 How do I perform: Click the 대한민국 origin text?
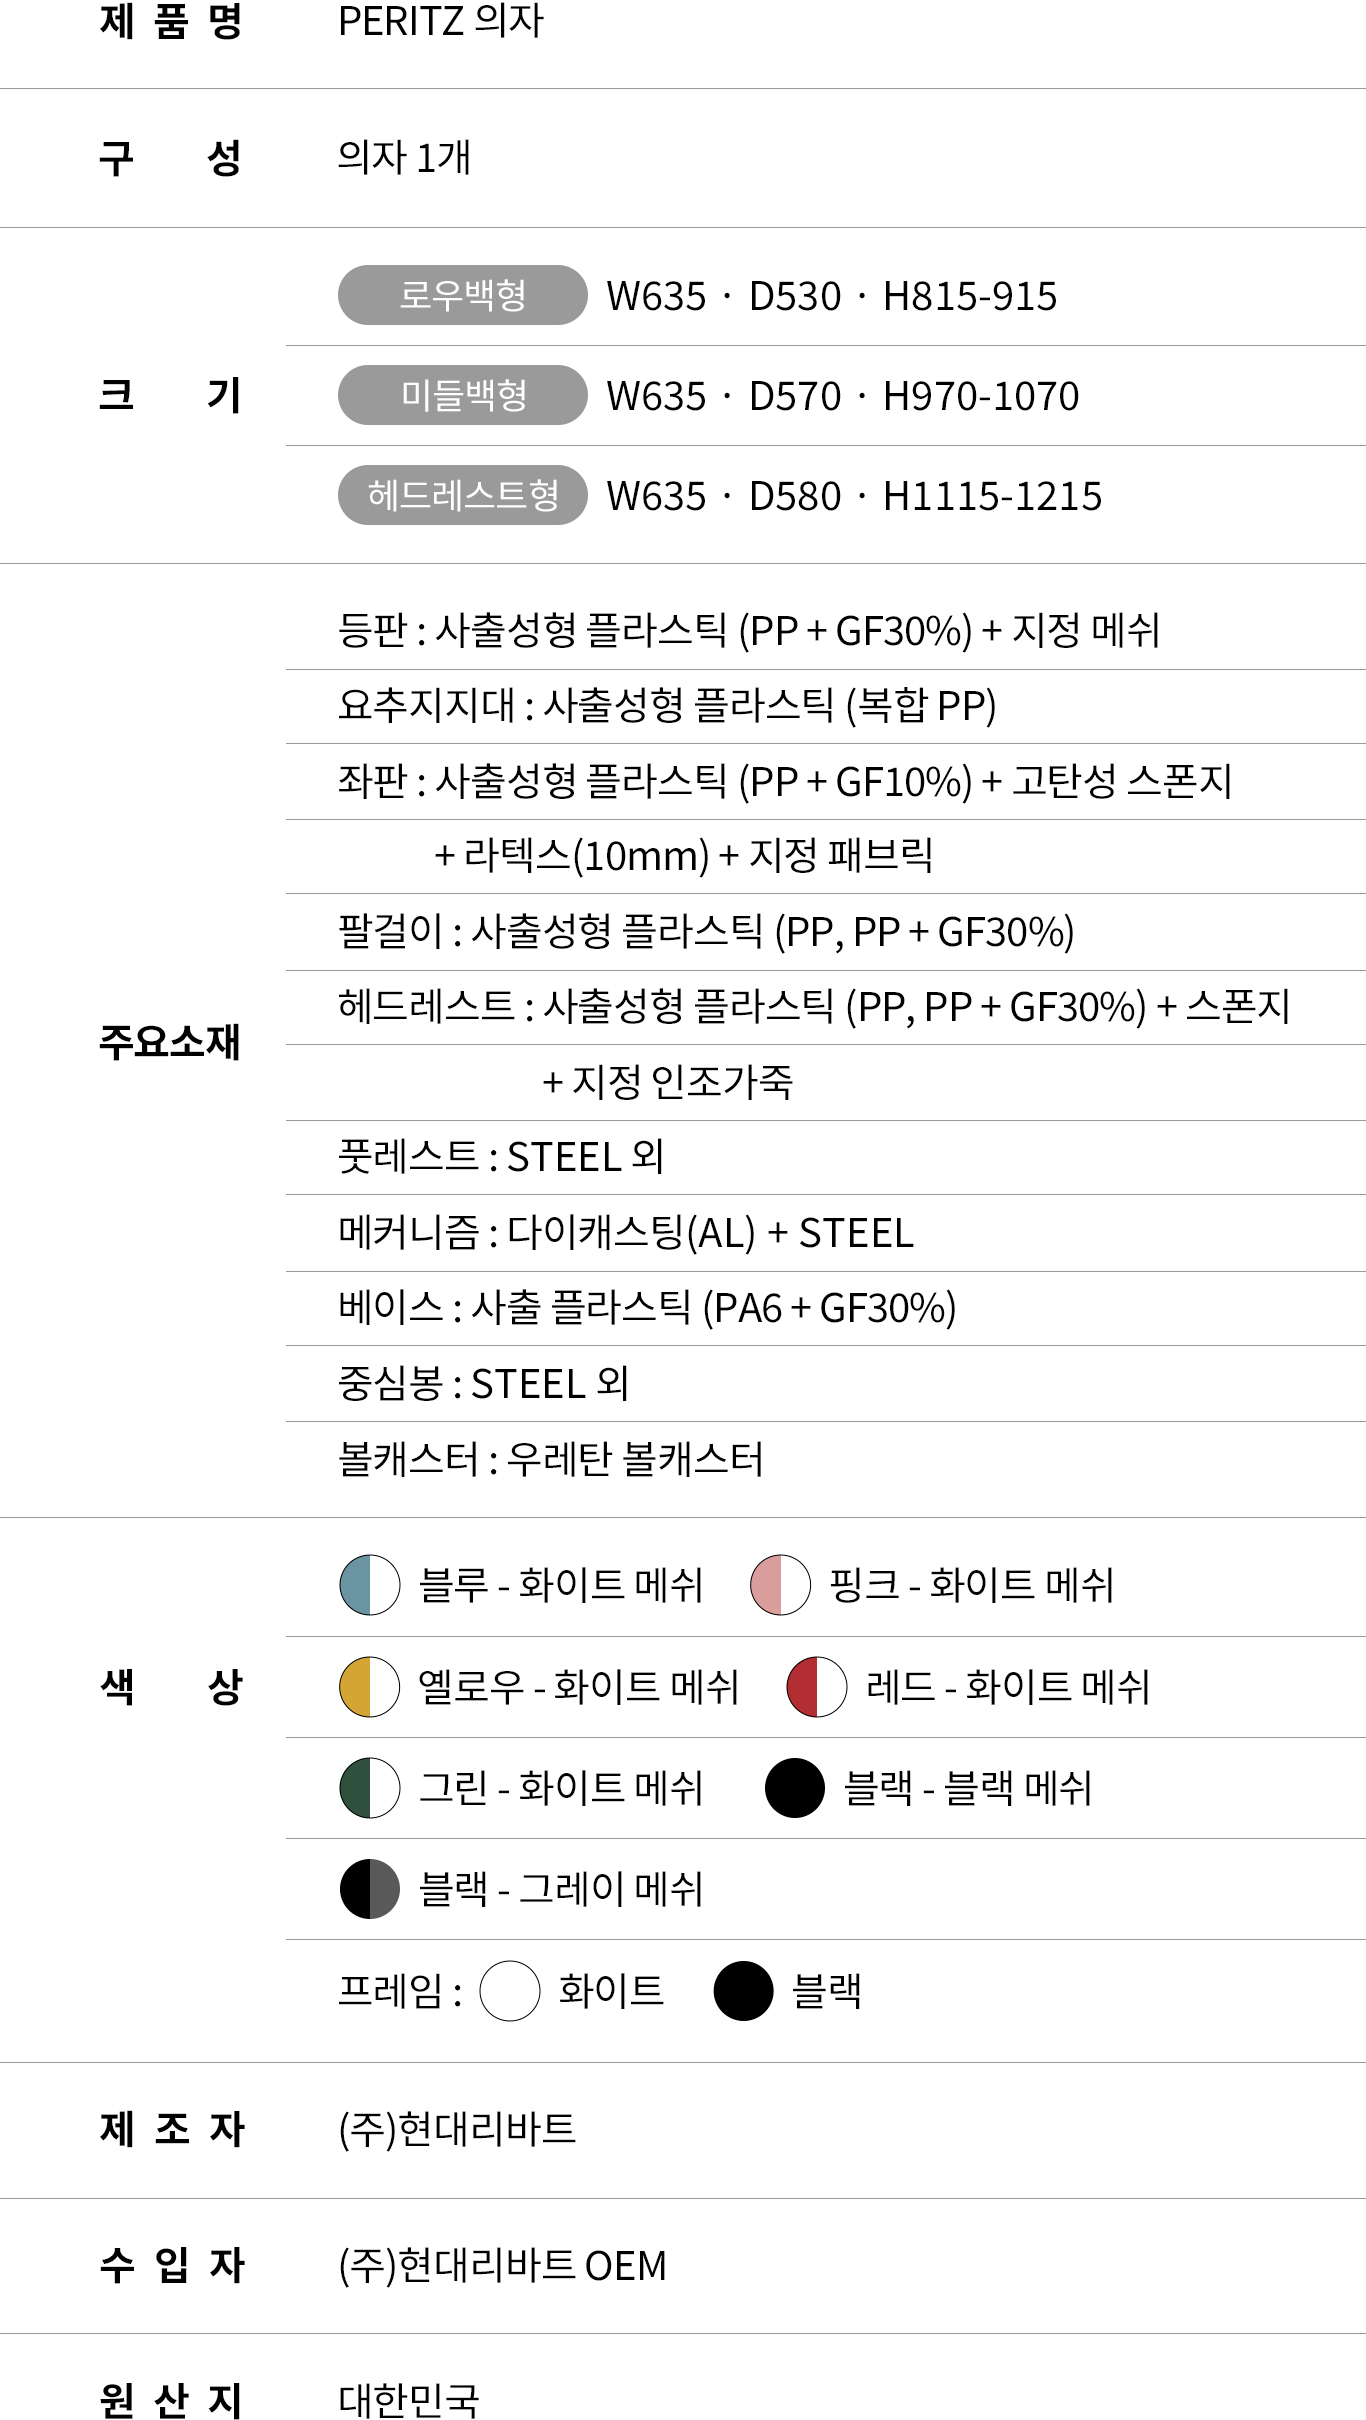click(x=409, y=2400)
